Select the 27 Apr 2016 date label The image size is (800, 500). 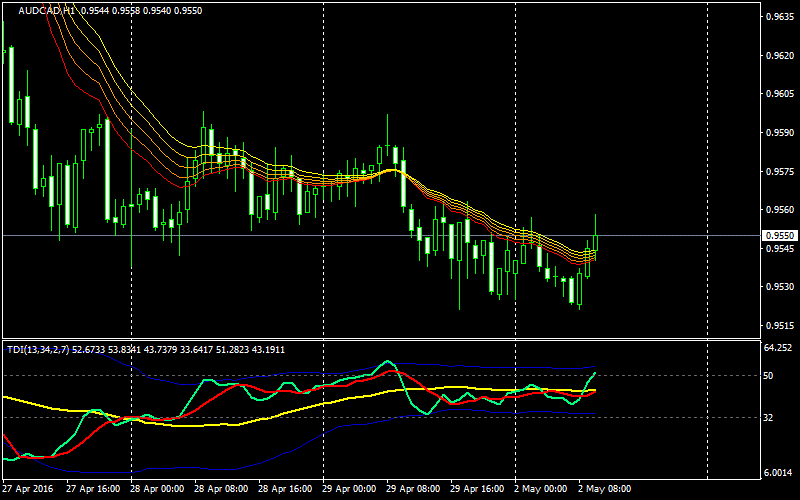29,490
